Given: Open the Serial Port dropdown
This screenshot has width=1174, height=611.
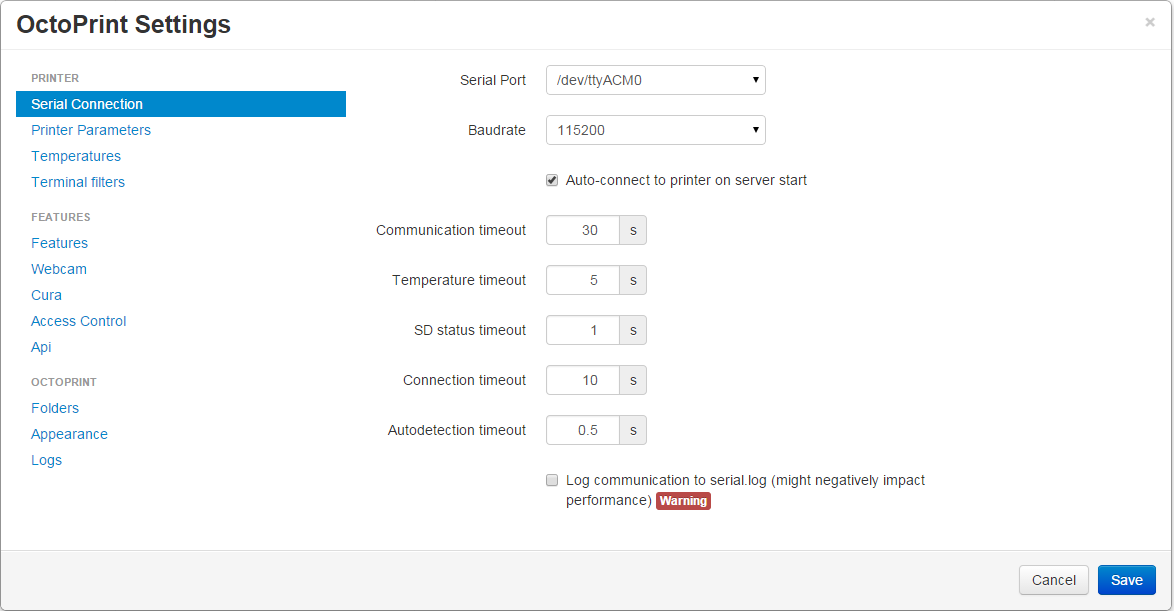Looking at the screenshot, I should (x=655, y=80).
